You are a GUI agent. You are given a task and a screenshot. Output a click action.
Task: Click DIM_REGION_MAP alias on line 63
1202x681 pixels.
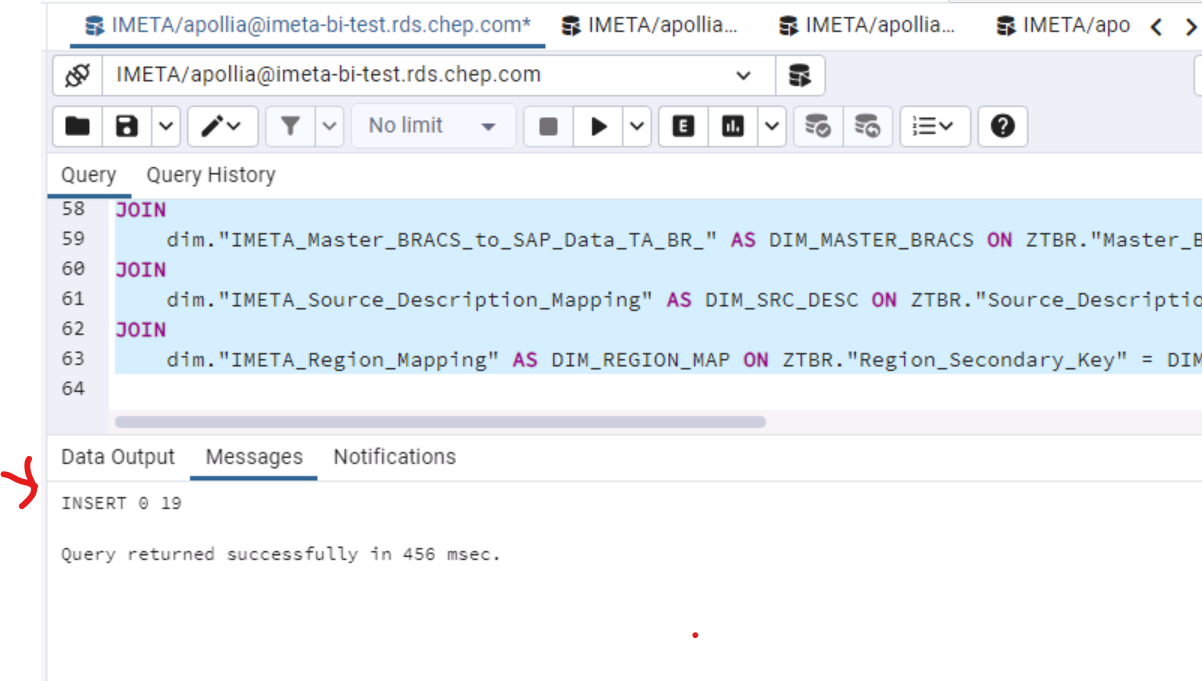coord(640,359)
